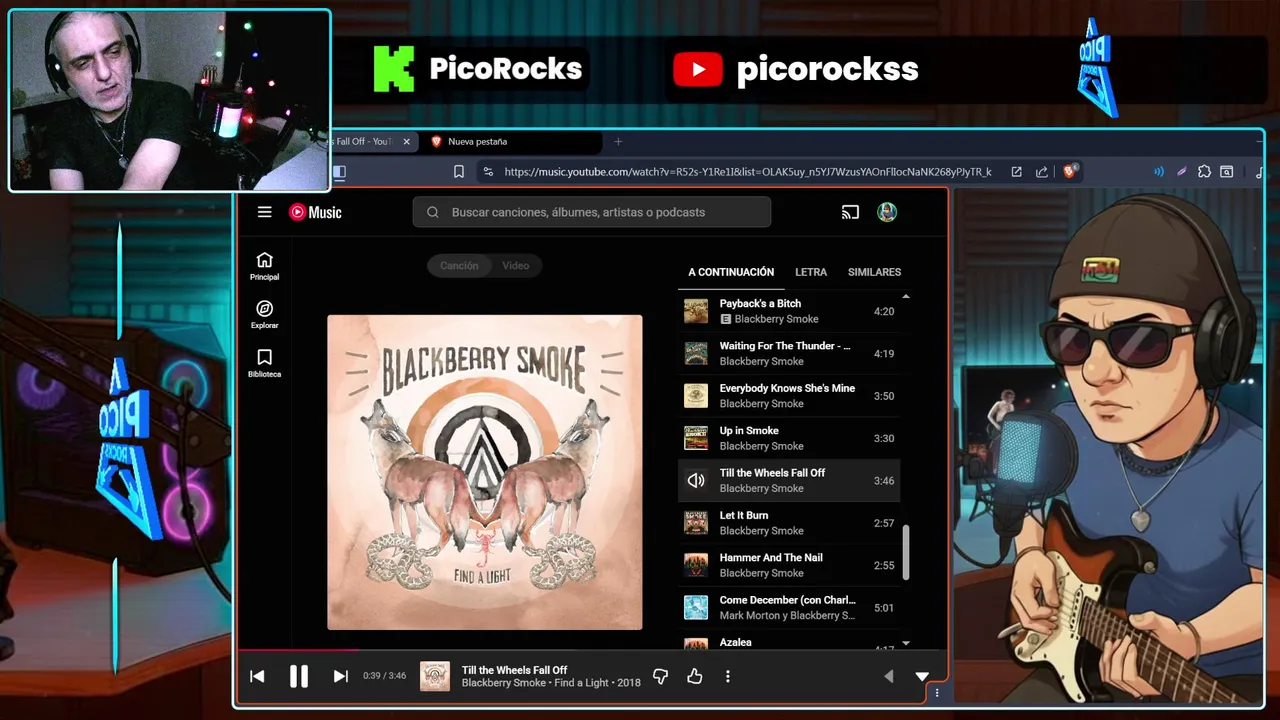Click the browser address bar URL
This screenshot has height=720, width=1280.
747,172
